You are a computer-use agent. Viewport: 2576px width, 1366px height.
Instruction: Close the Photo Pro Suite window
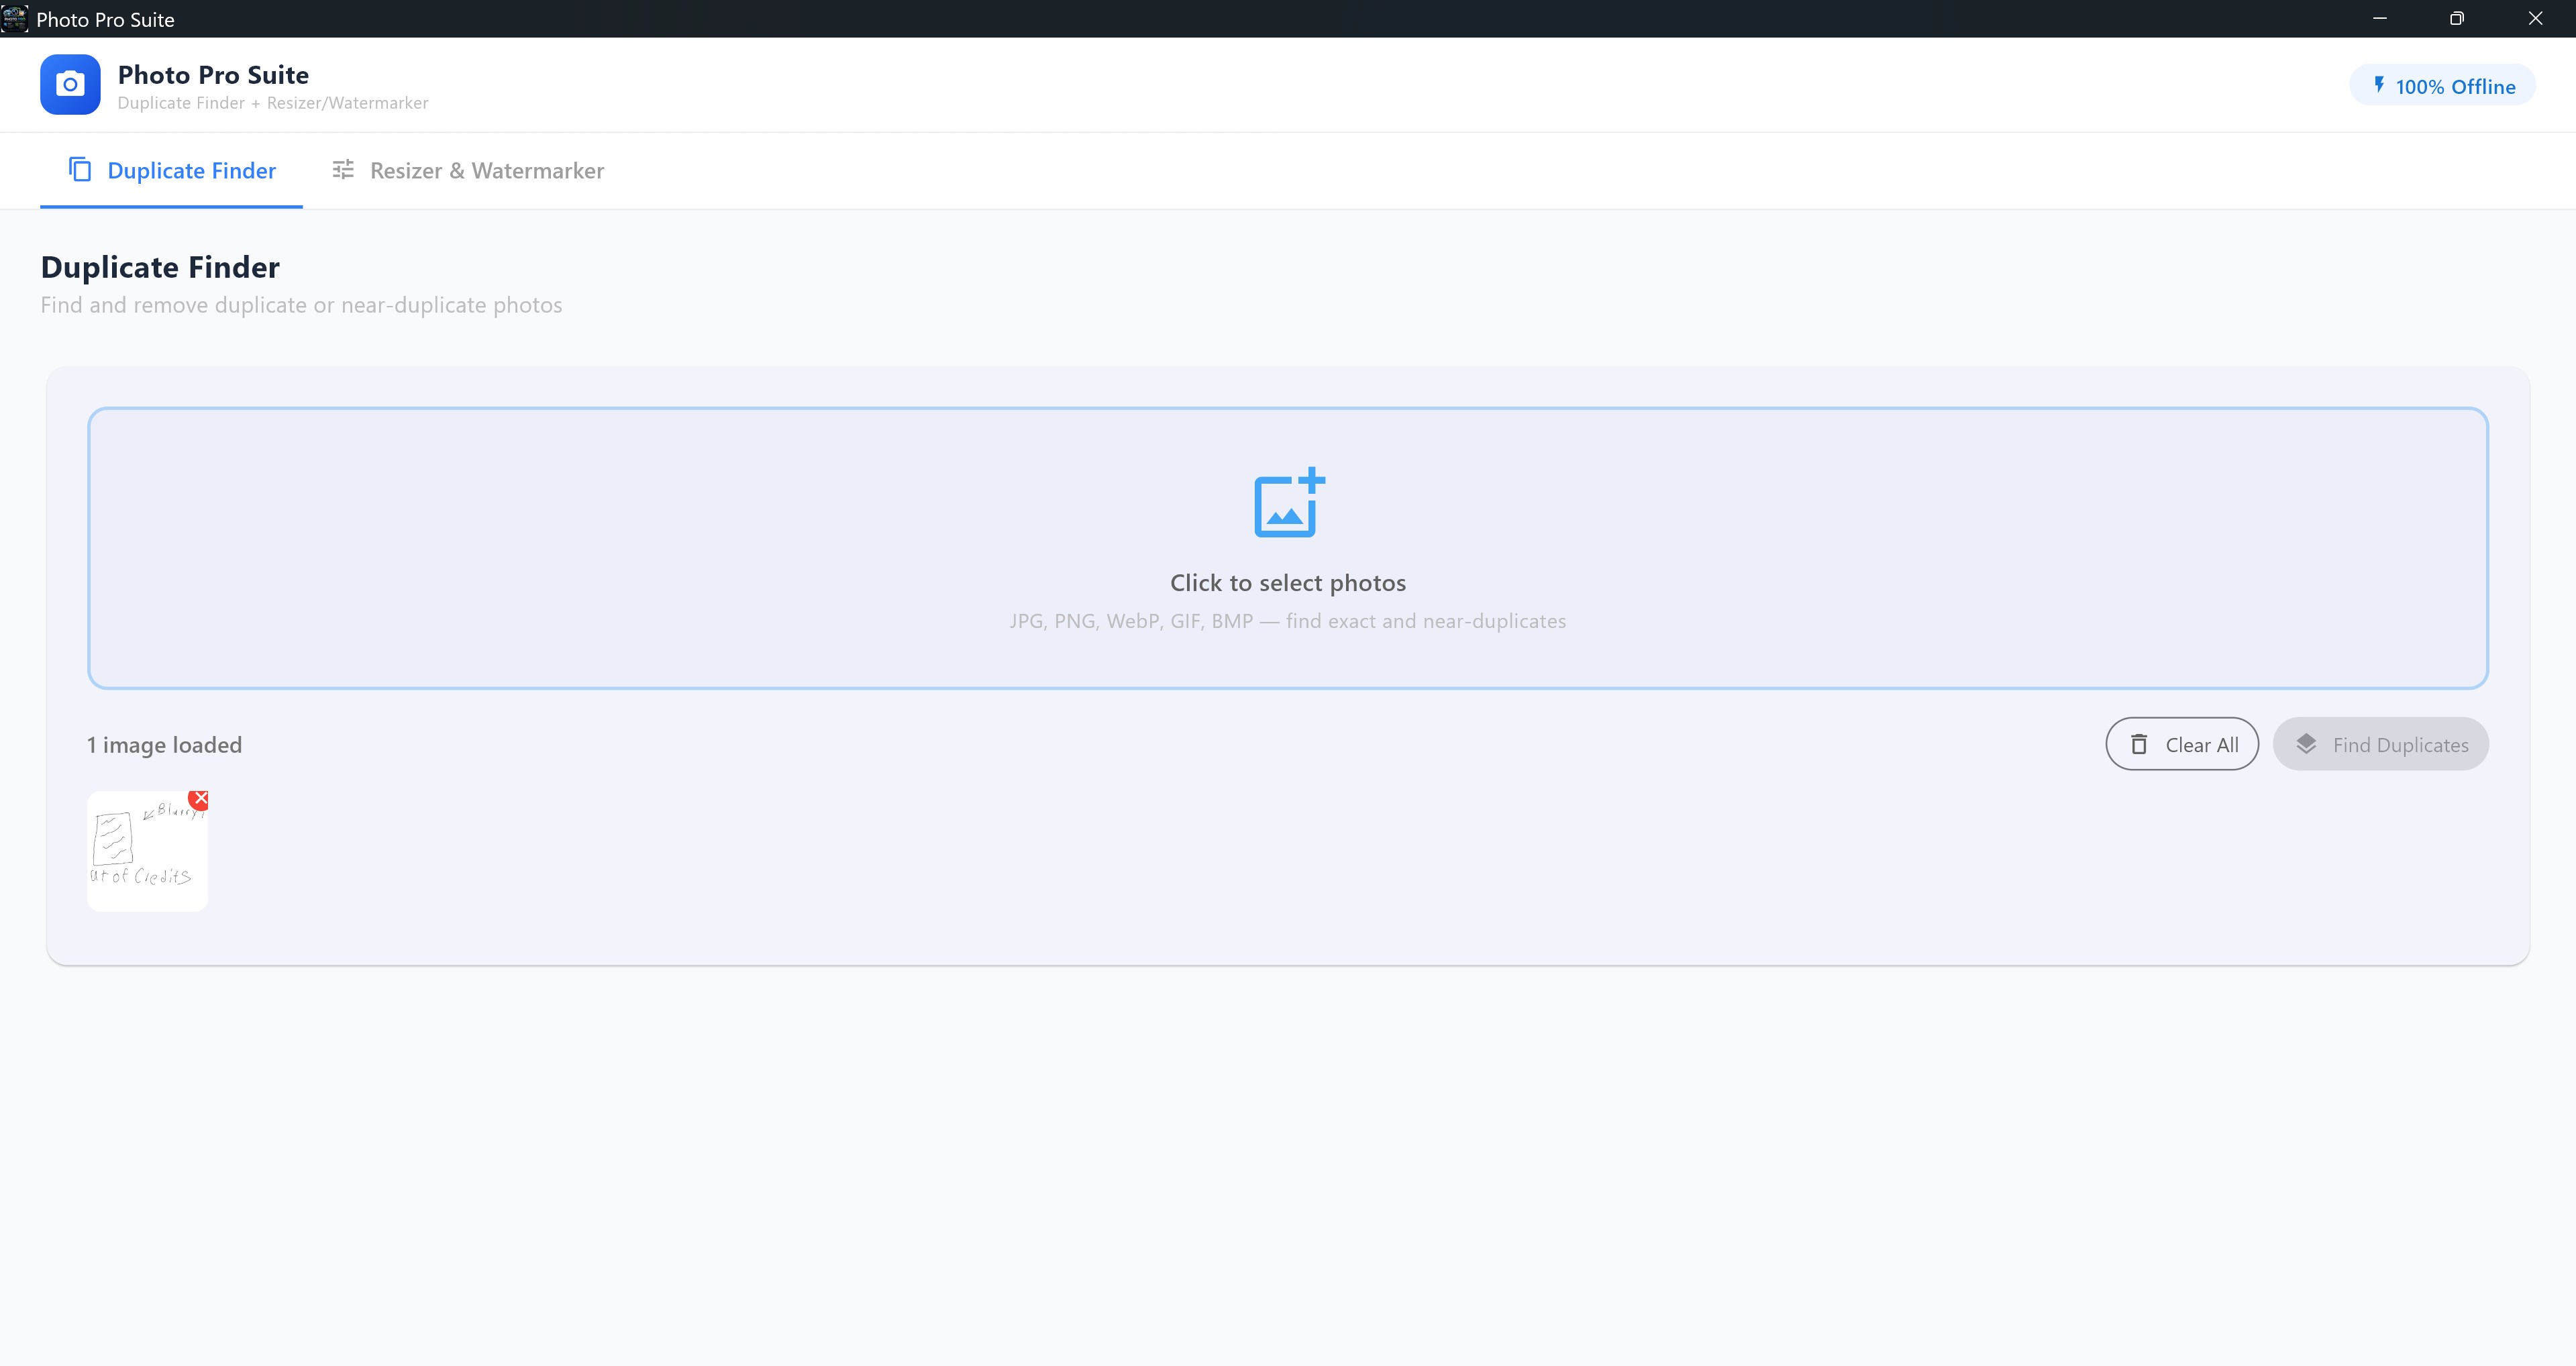(2536, 18)
